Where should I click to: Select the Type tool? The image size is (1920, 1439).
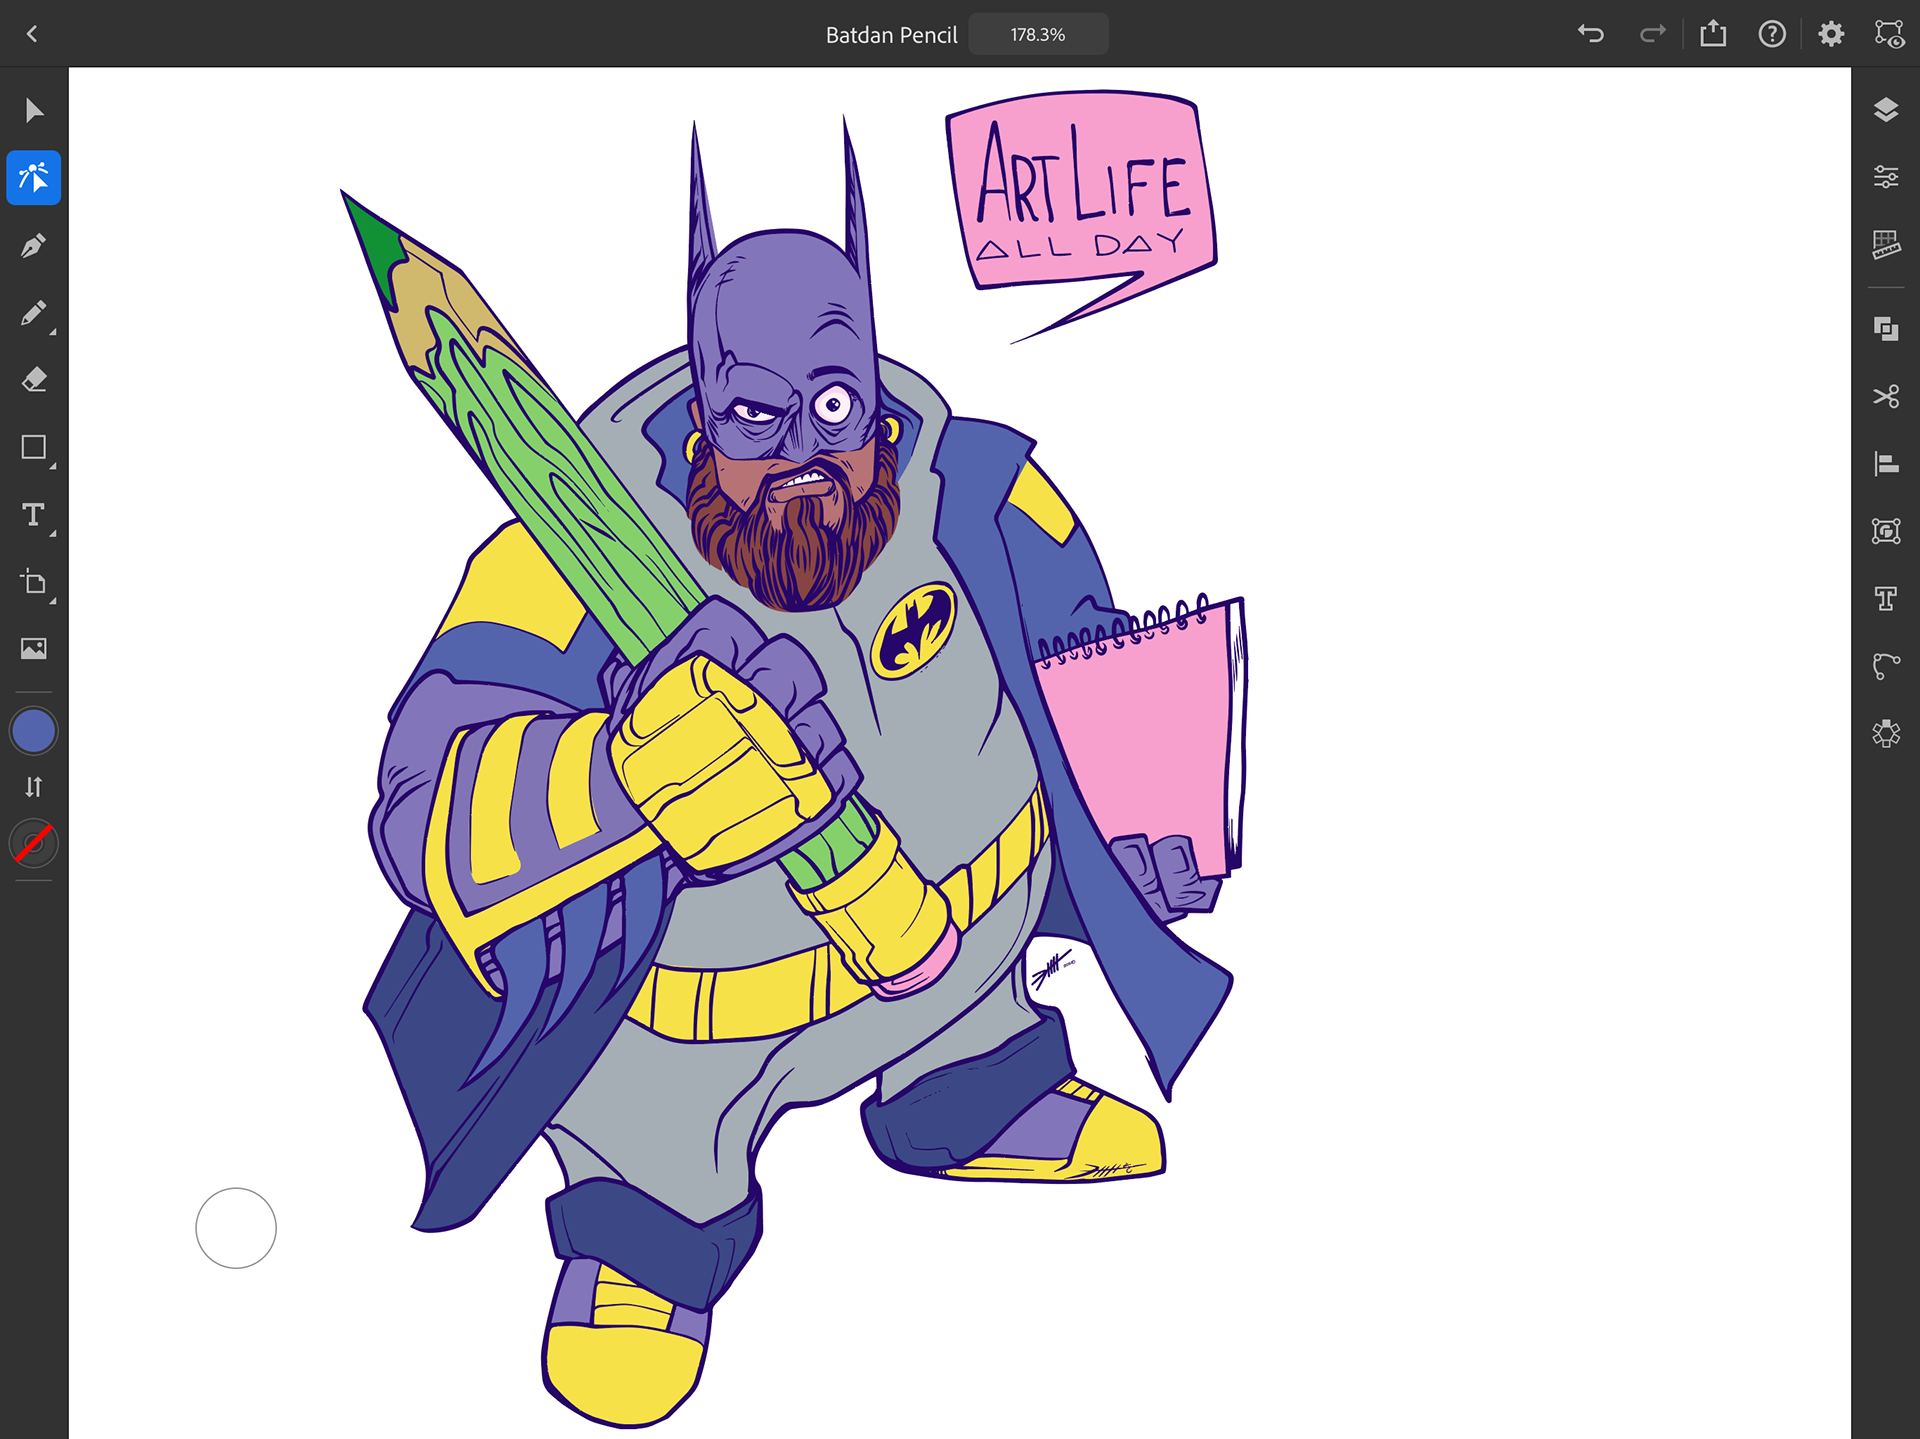[x=34, y=515]
